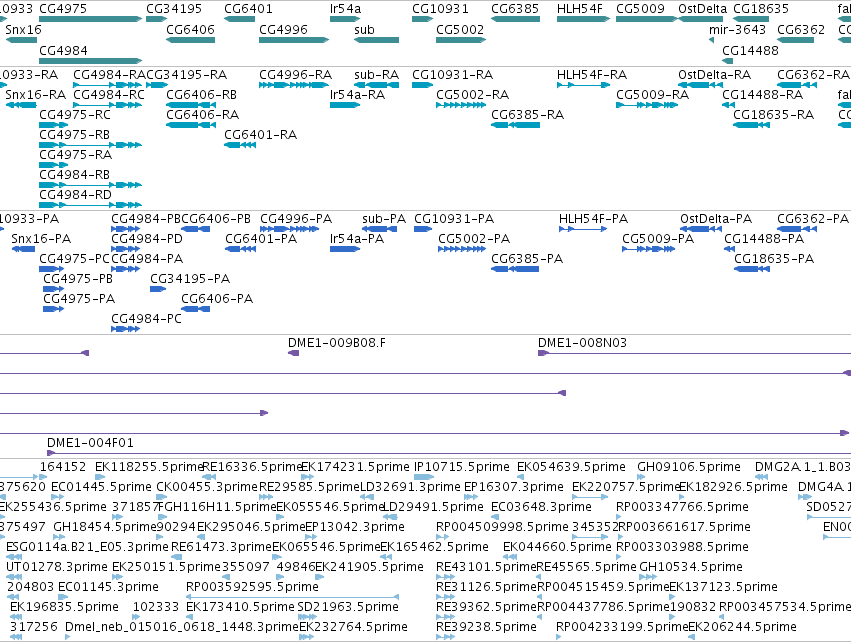Viewport: 851px width, 642px height.
Task: Select the CG4996-PA protein glyph
Action: click(289, 229)
